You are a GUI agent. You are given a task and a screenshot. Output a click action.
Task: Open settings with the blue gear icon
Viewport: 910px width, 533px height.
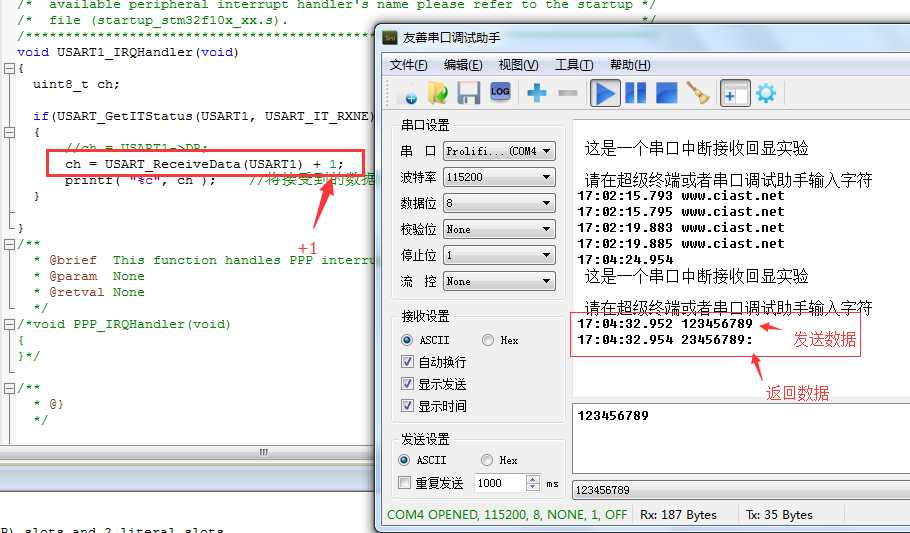766,93
